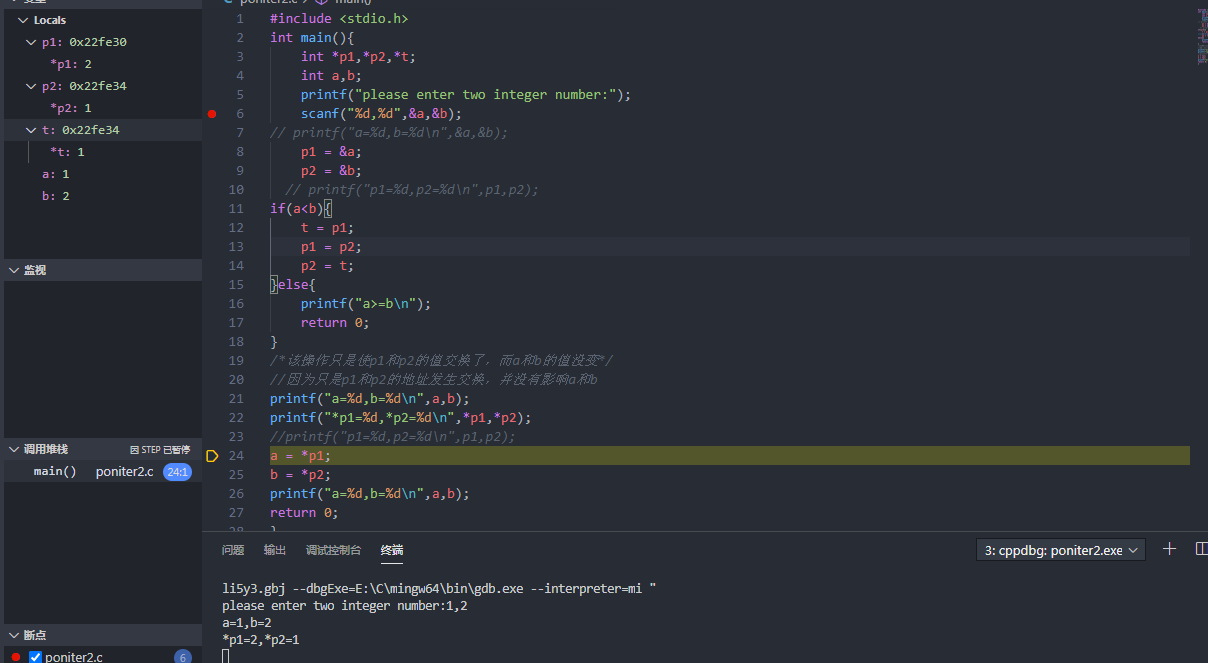
Task: Click 'return 0;' on line 27
Action: (x=304, y=513)
